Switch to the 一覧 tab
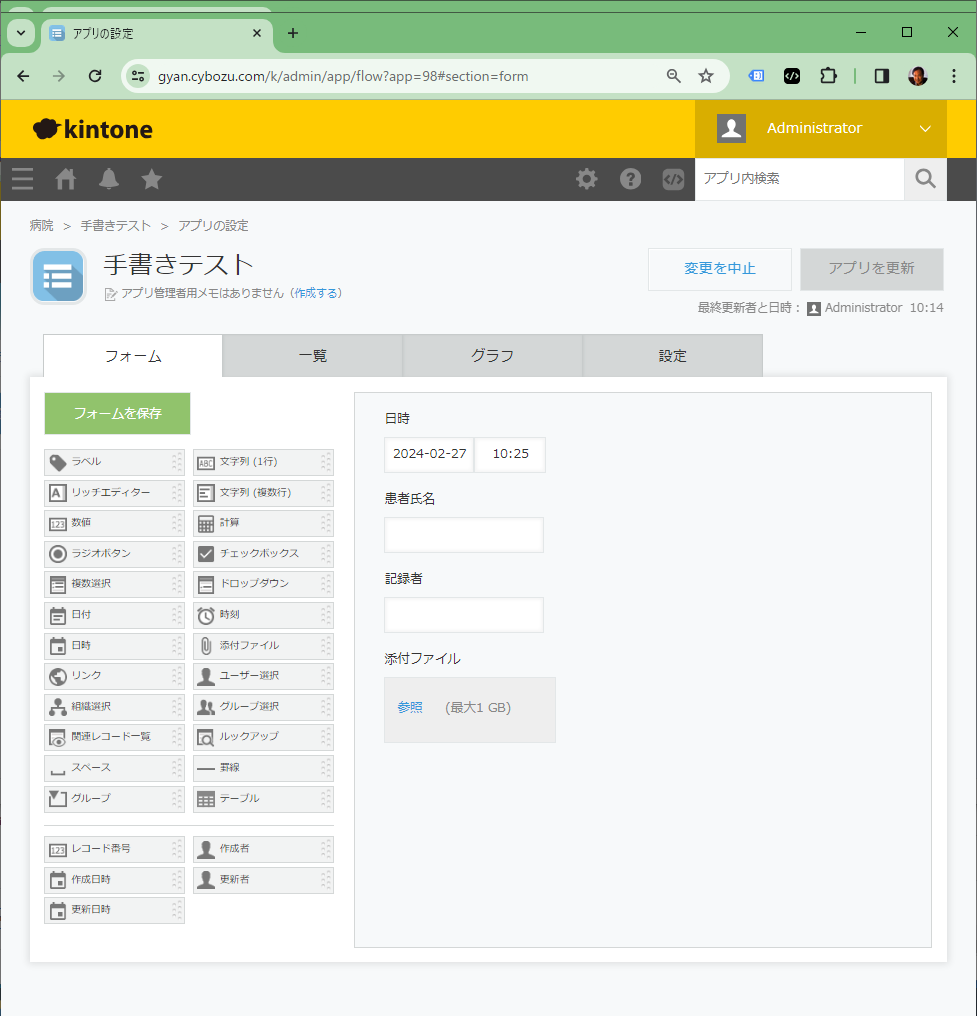Viewport: 977px width, 1016px height. coord(312,356)
